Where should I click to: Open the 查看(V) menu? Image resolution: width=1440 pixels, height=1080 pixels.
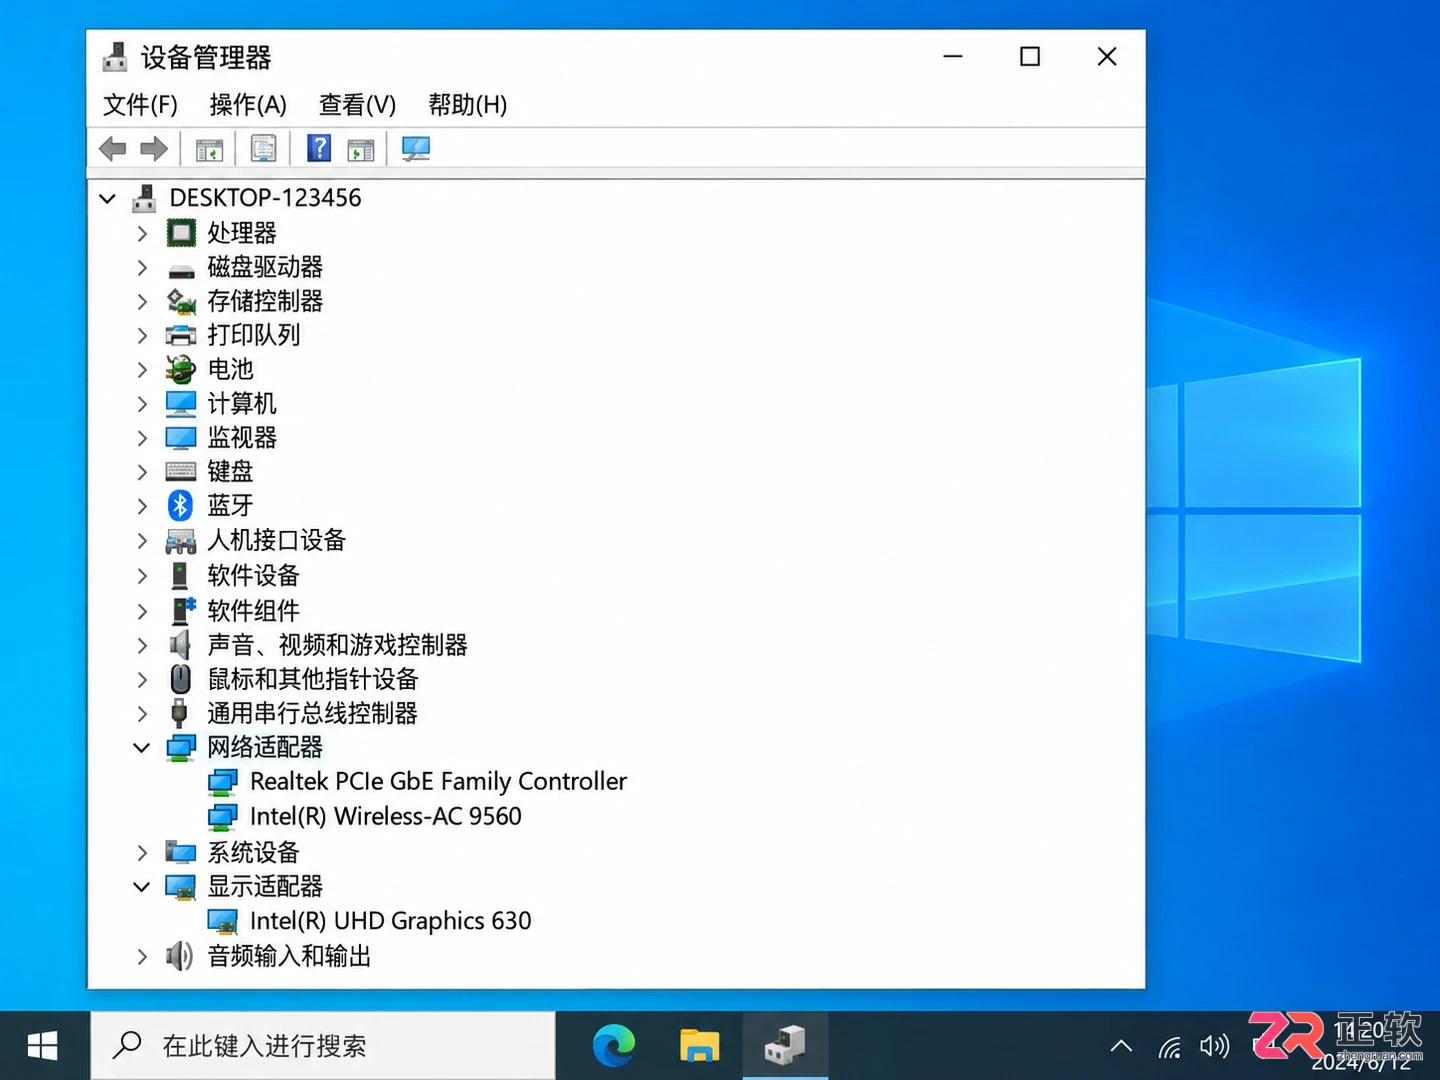[x=357, y=105]
